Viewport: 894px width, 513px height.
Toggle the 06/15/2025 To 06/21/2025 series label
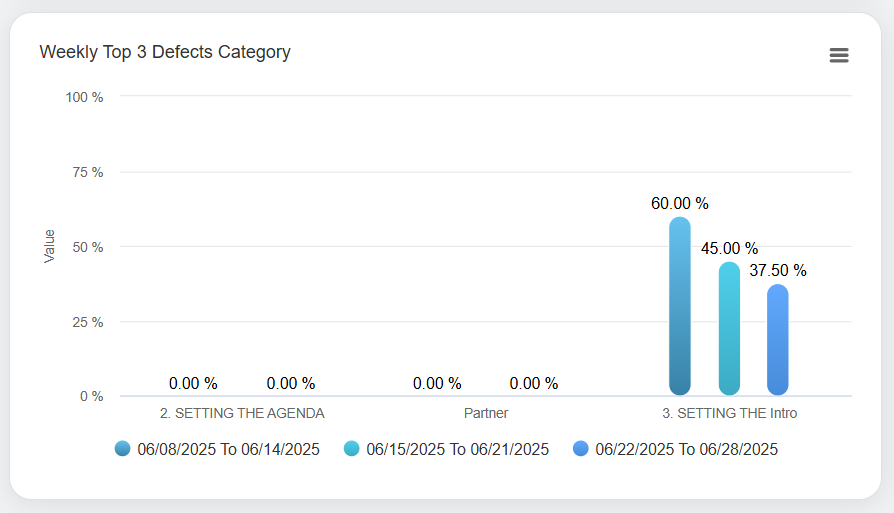(x=458, y=449)
